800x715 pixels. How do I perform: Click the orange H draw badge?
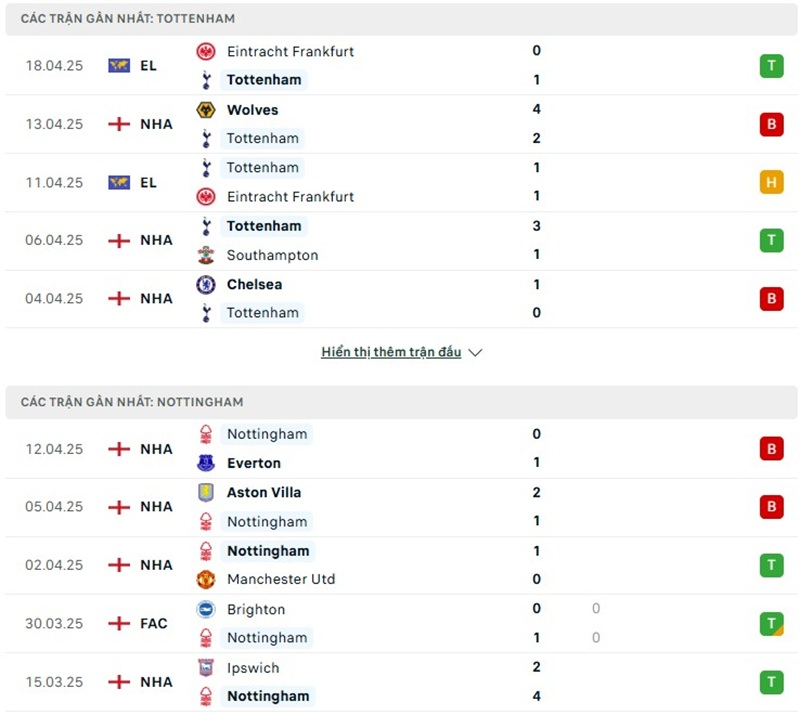tap(771, 182)
